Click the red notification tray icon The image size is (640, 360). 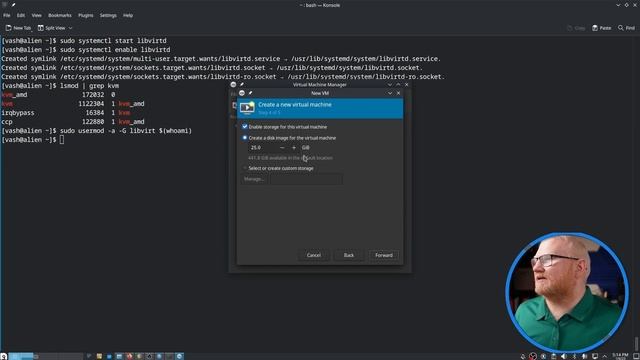[x=533, y=356]
